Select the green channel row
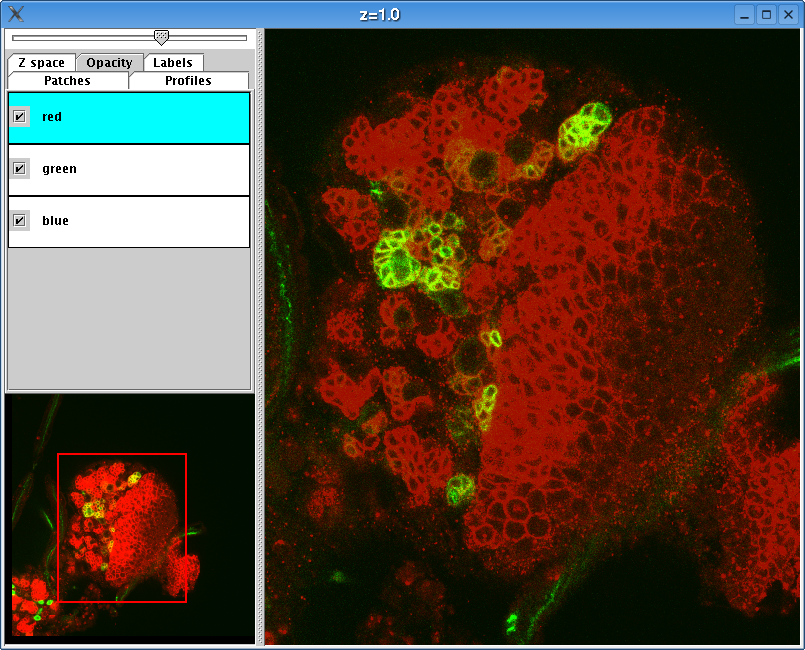This screenshot has width=805, height=650. point(140,169)
